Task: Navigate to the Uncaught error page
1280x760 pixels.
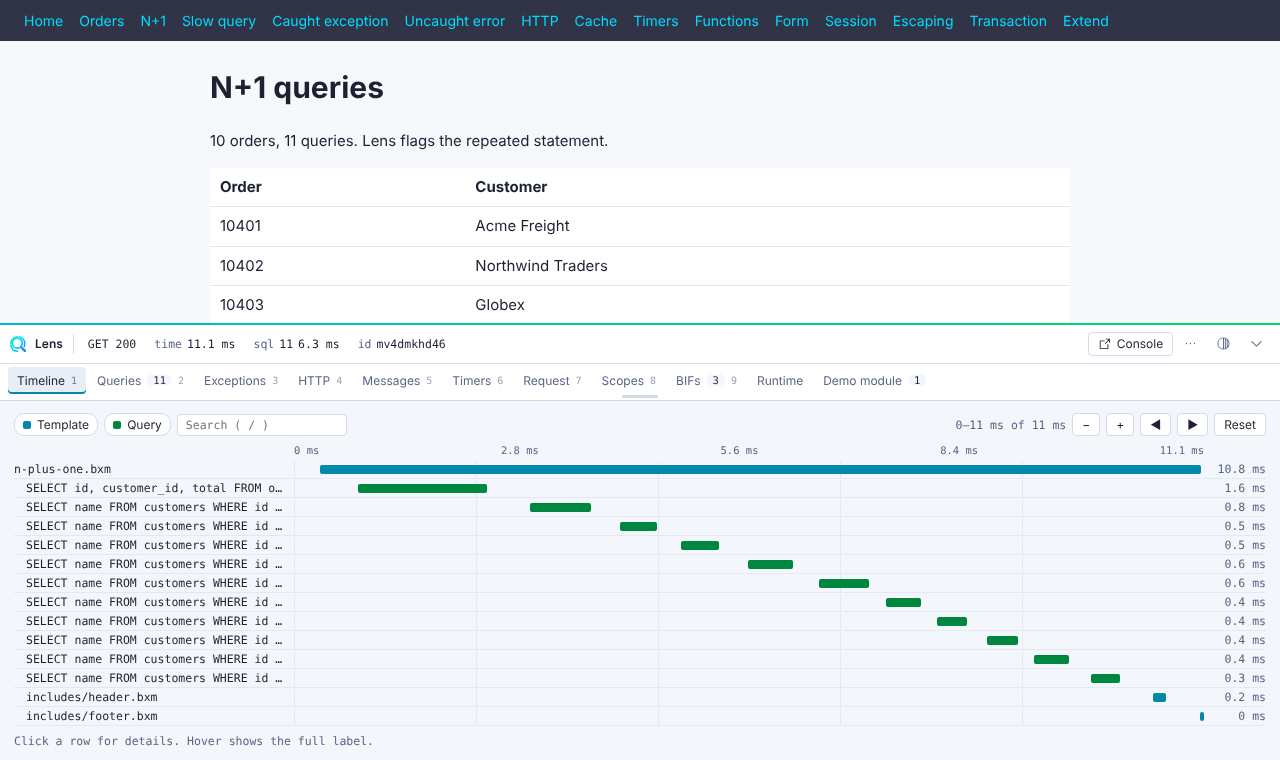Action: pyautogui.click(x=455, y=21)
